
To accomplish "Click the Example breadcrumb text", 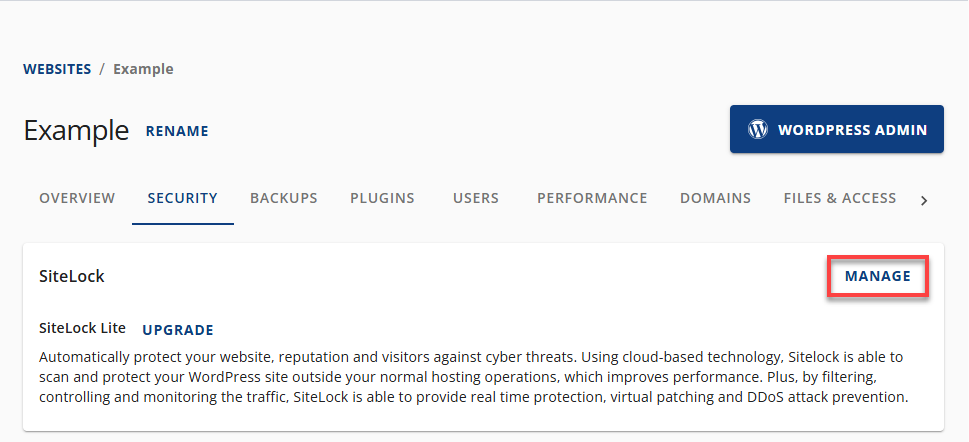I will point(143,69).
